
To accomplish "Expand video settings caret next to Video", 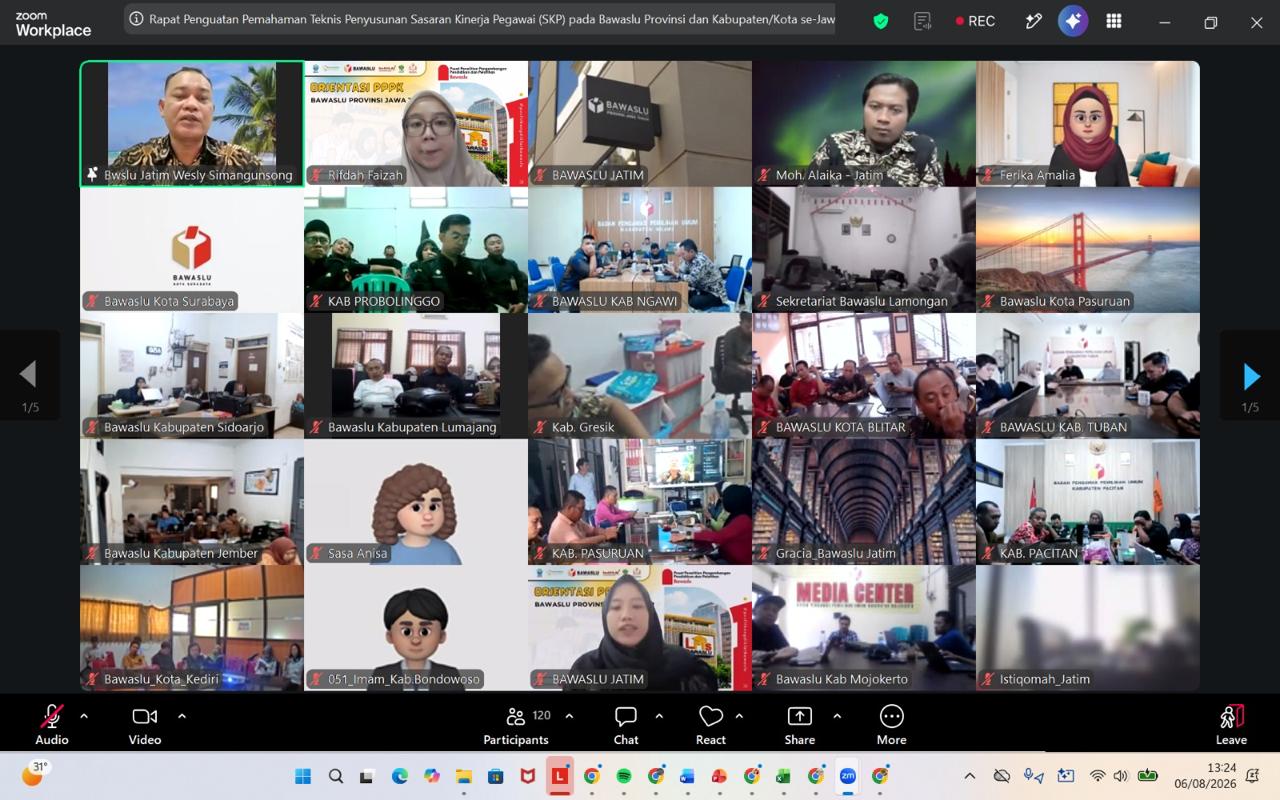I will (x=181, y=716).
